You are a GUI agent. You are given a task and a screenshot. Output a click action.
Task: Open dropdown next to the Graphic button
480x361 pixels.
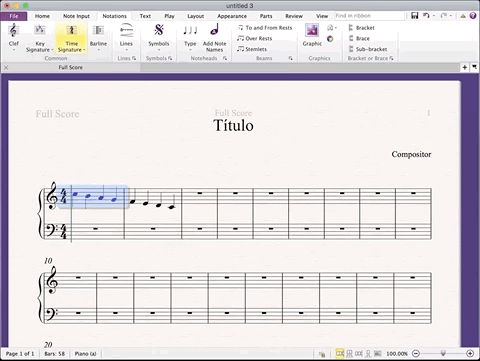point(331,28)
